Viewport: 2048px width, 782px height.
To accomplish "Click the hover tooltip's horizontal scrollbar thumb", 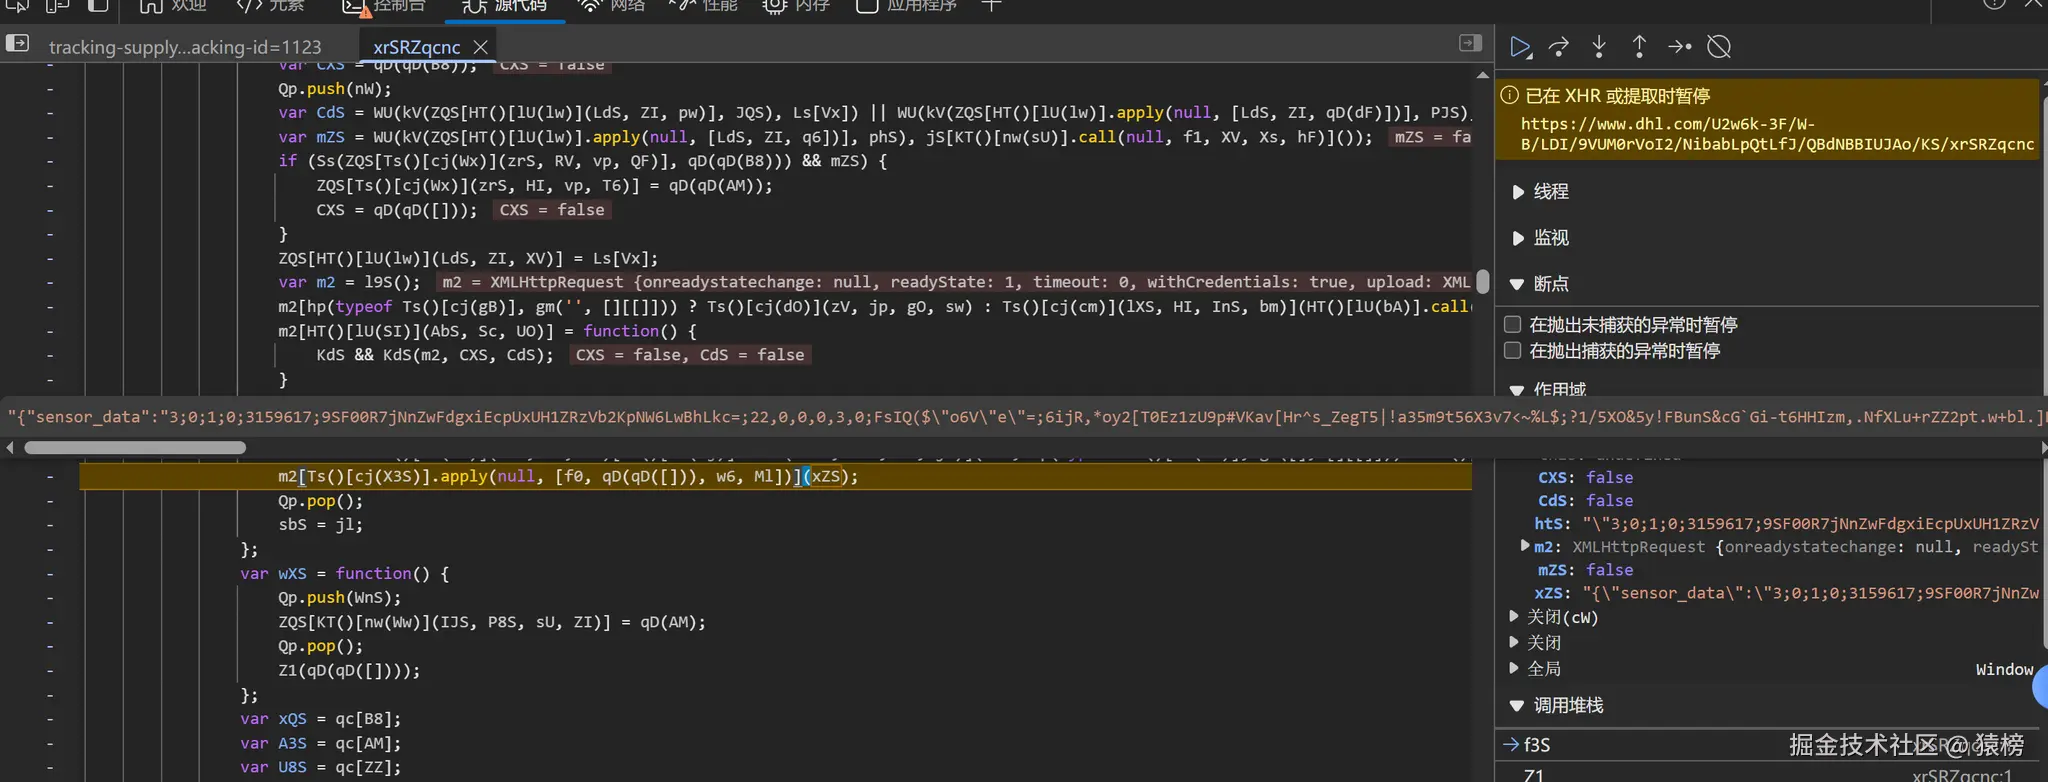I will click(x=135, y=448).
